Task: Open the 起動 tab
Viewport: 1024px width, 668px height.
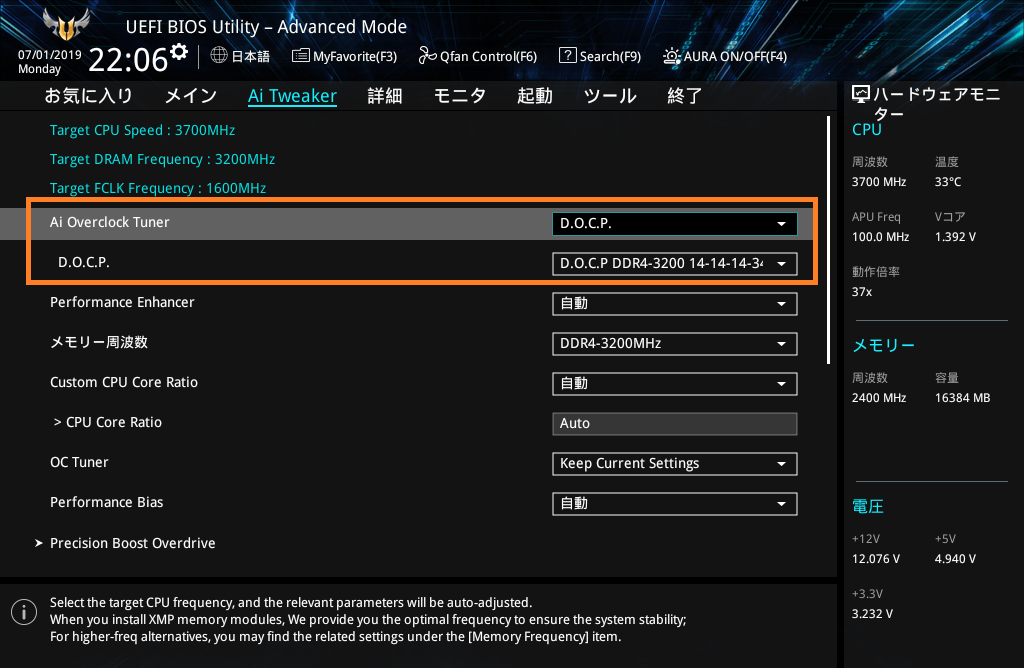Action: pyautogui.click(x=535, y=96)
